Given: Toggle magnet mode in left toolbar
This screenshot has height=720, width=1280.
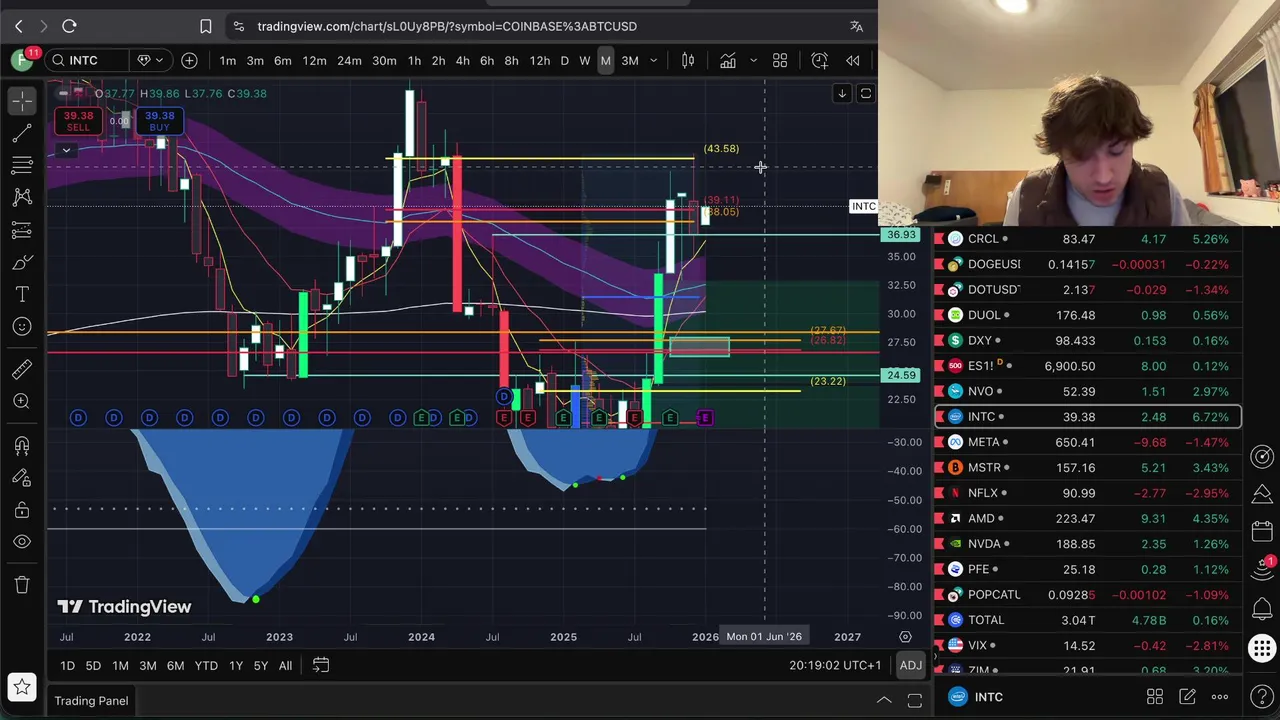Looking at the screenshot, I should click(x=22, y=445).
